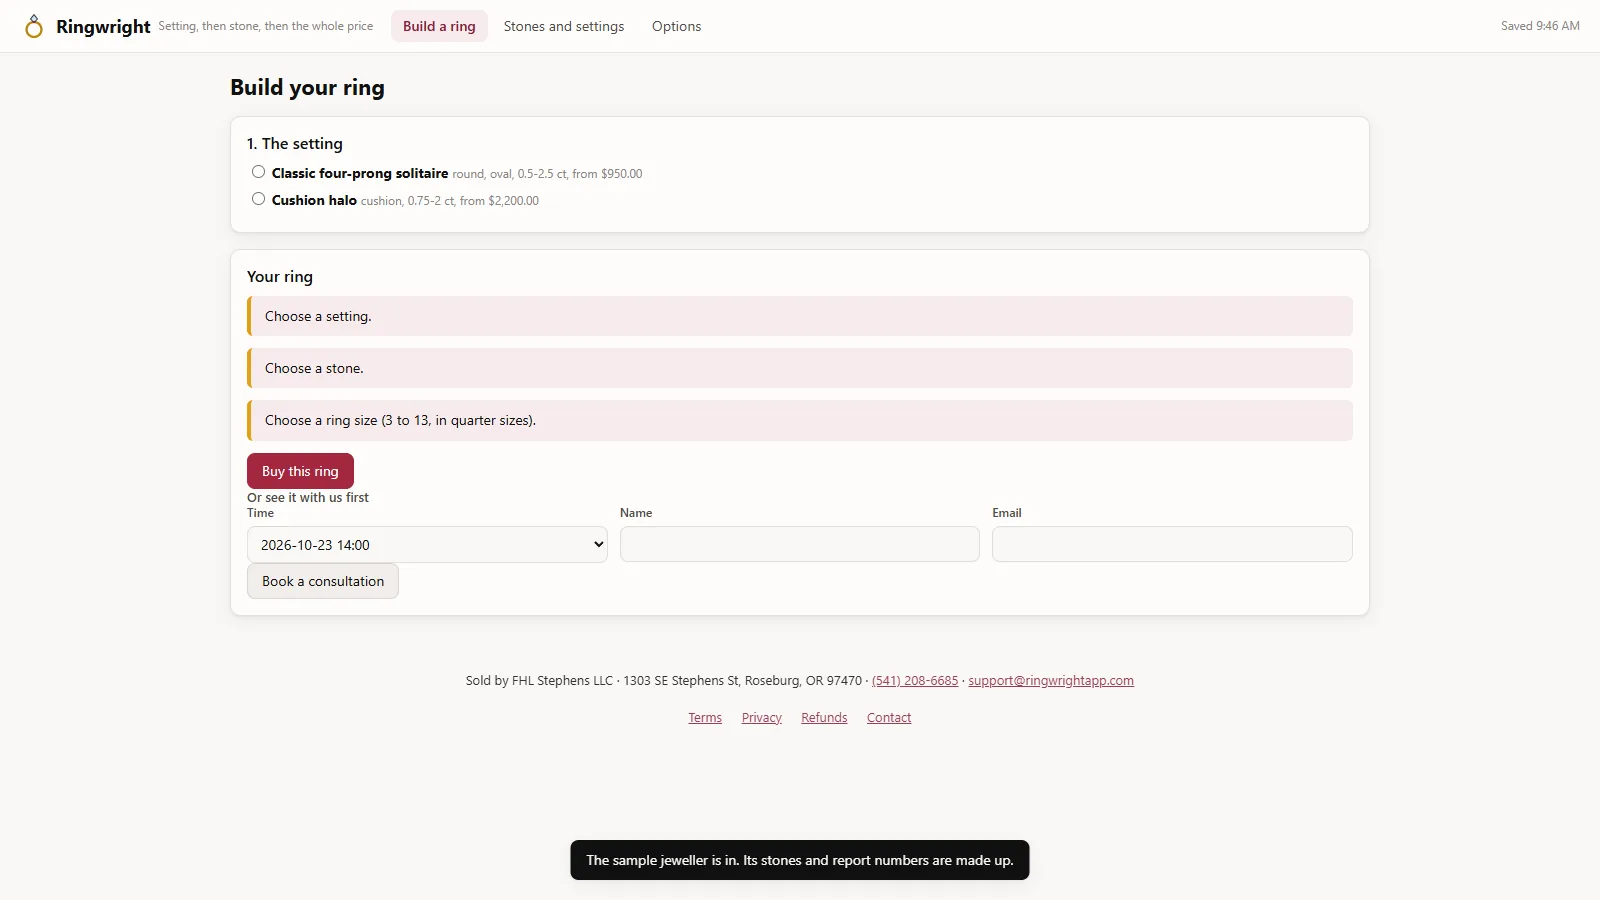Image resolution: width=1600 pixels, height=900 pixels.
Task: Switch to Stones and settings tab
Action: pyautogui.click(x=564, y=26)
